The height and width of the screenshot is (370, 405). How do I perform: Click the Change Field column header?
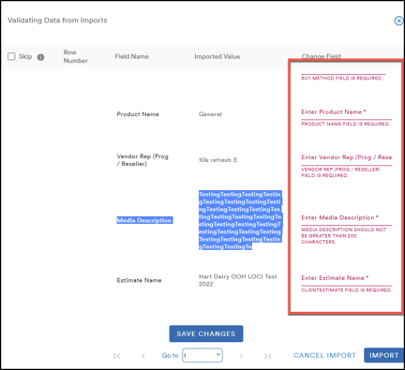[321, 56]
